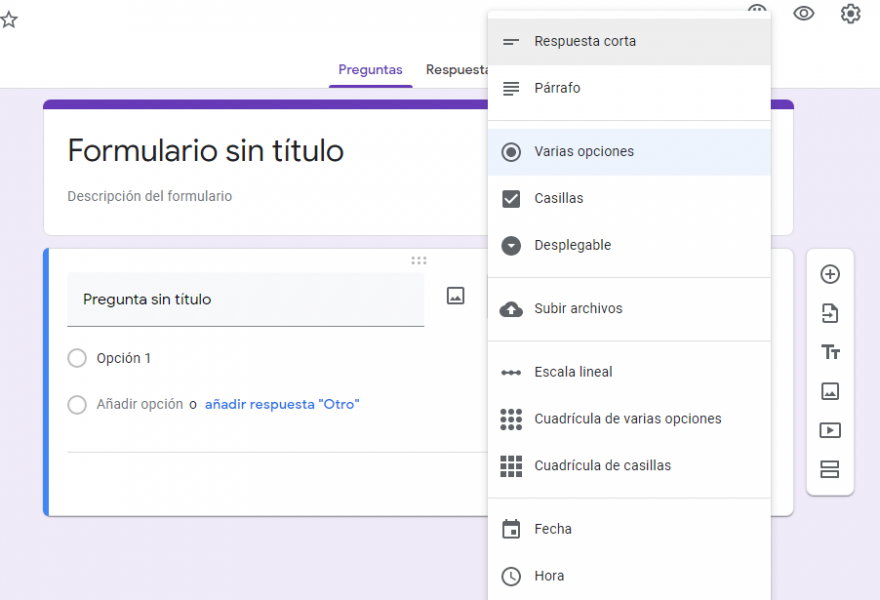Image resolution: width=880 pixels, height=600 pixels.
Task: Click añadir respuesta Otro link
Action: tap(282, 404)
